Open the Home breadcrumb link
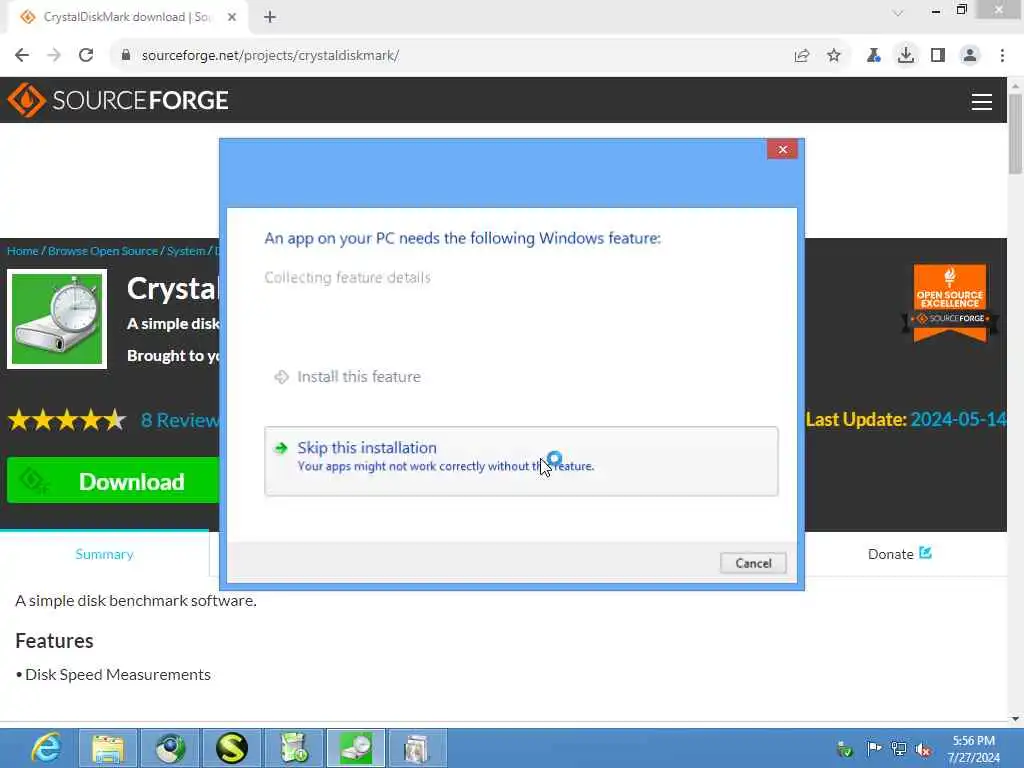 click(x=23, y=251)
